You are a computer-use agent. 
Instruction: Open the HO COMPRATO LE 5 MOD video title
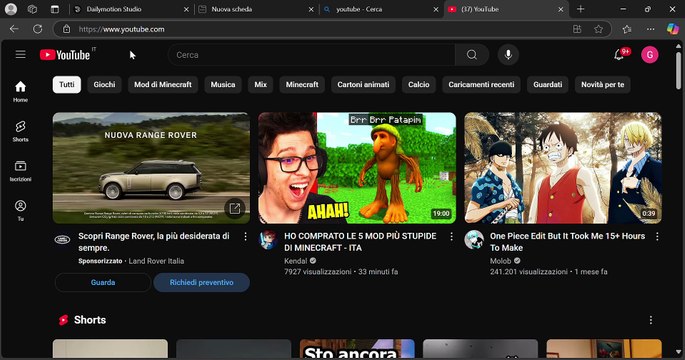tap(360, 242)
